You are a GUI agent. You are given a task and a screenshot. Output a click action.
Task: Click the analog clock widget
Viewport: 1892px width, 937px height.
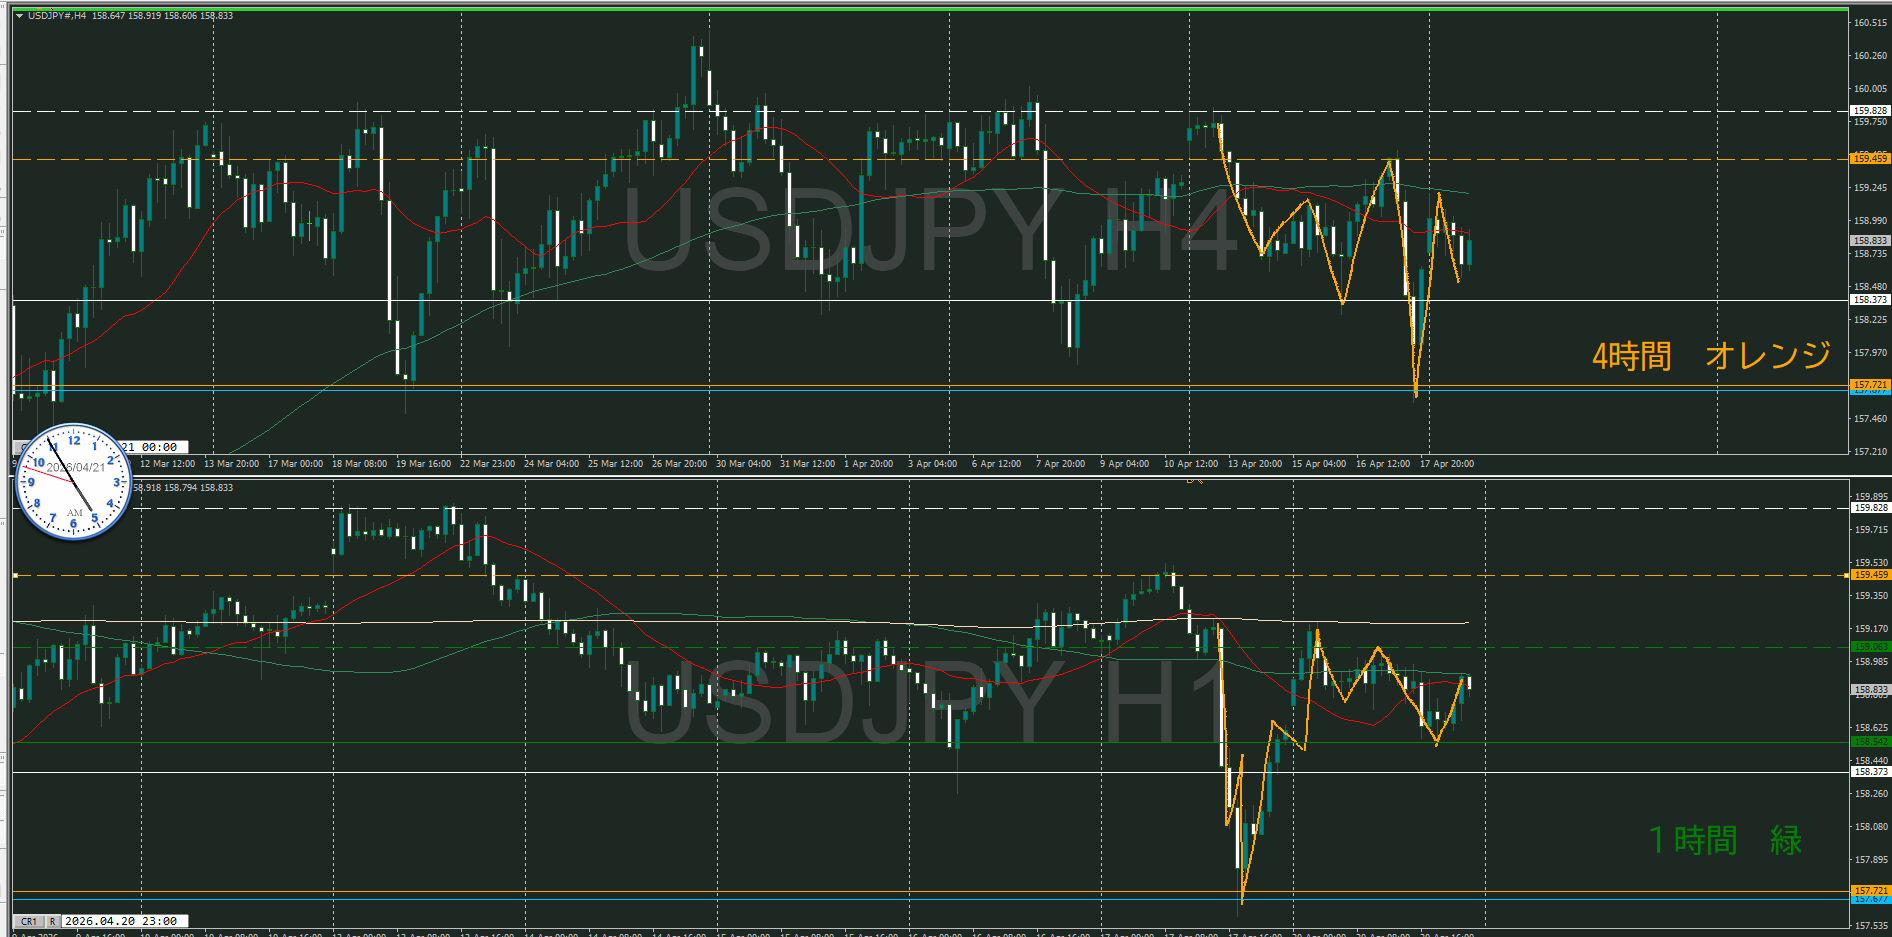coord(74,482)
